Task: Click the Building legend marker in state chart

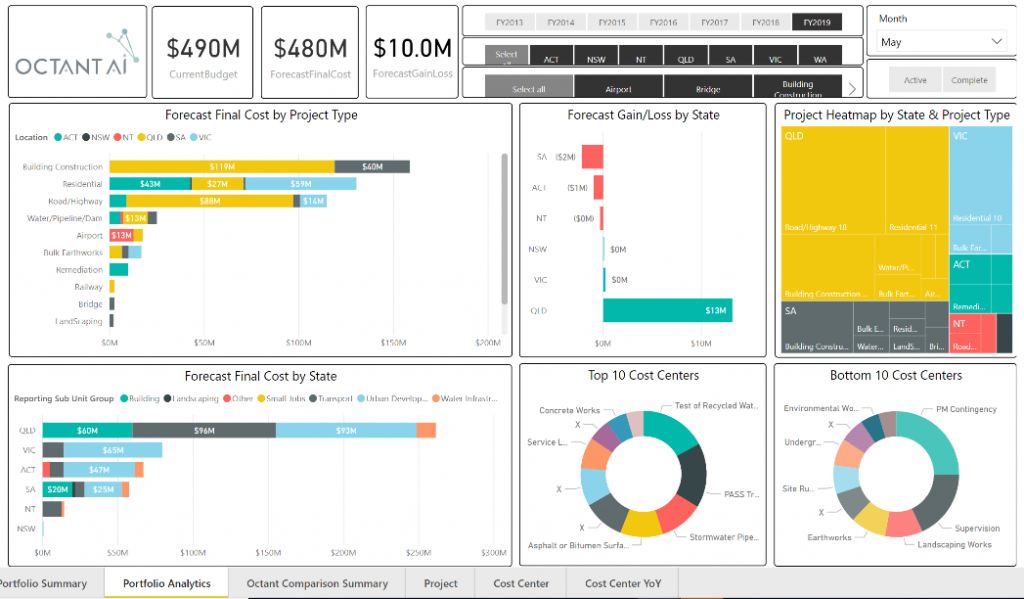Action: pos(123,398)
